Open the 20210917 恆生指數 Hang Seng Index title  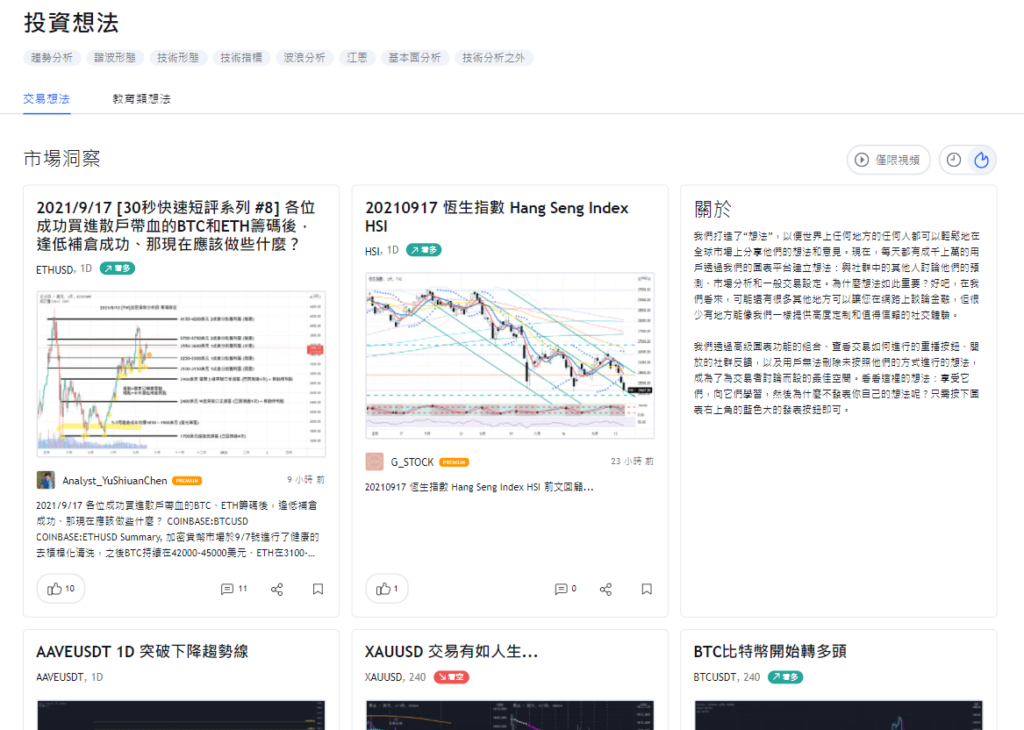tap(497, 217)
